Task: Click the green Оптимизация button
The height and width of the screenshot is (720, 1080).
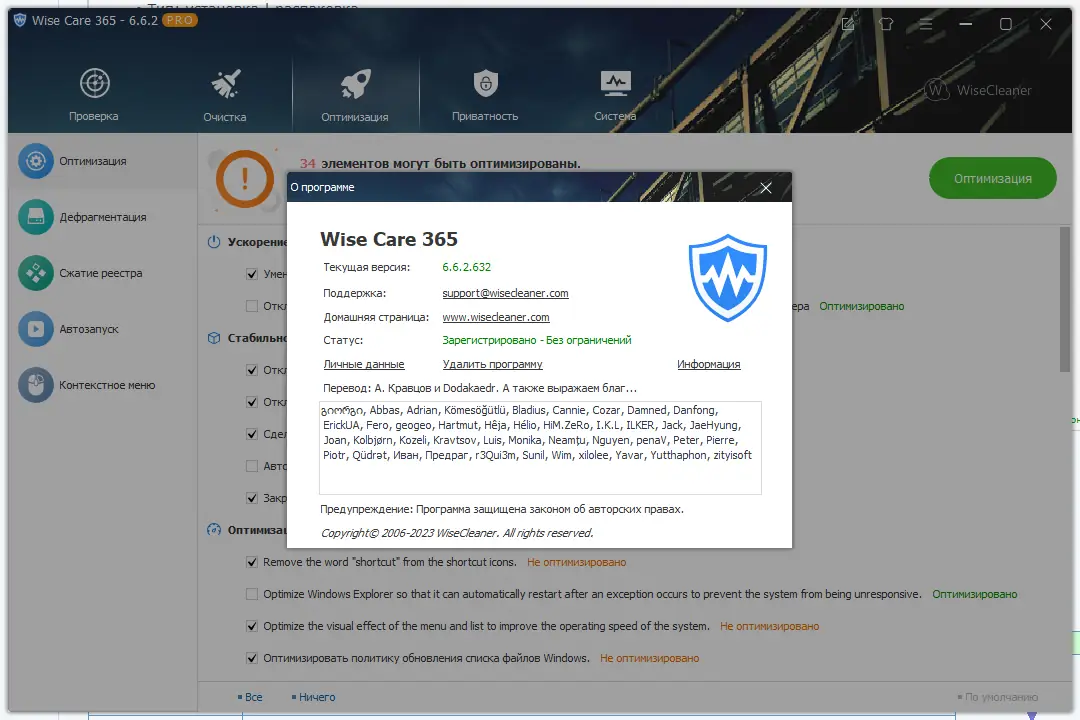Action: tap(993, 178)
